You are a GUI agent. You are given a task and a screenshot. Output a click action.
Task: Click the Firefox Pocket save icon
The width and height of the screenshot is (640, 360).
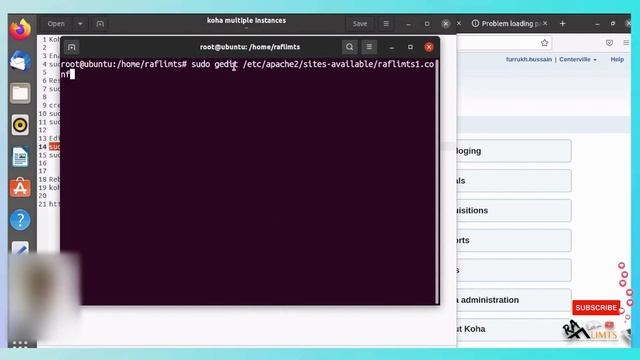(x=609, y=43)
